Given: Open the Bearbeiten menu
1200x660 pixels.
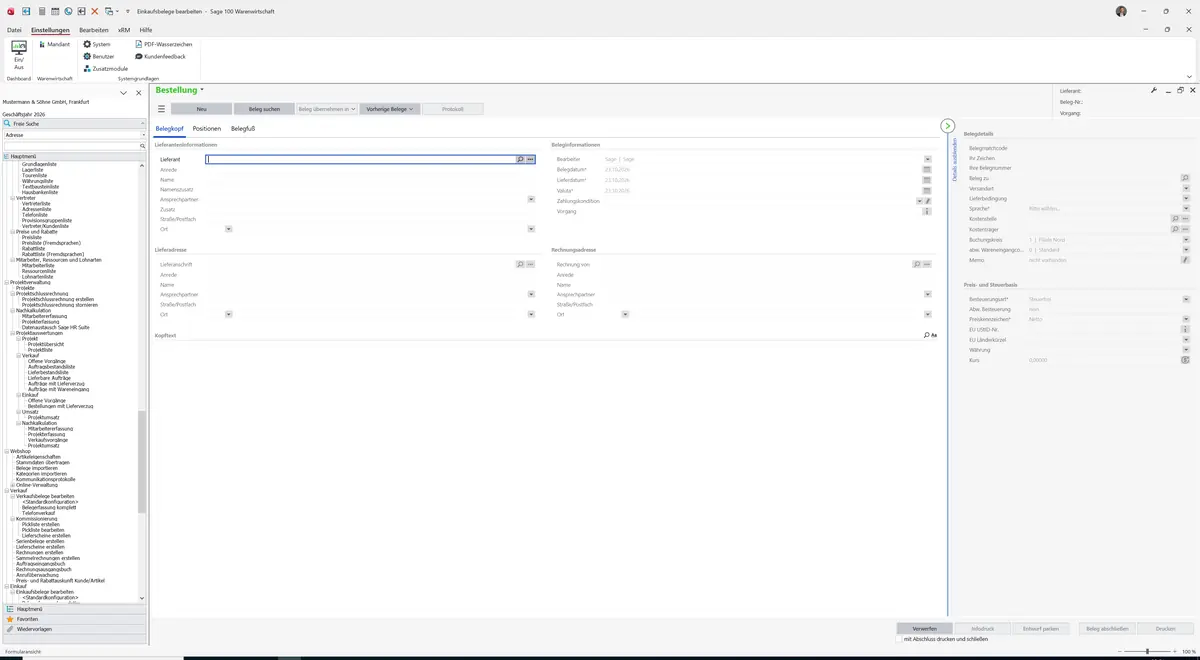Looking at the screenshot, I should point(94,30).
